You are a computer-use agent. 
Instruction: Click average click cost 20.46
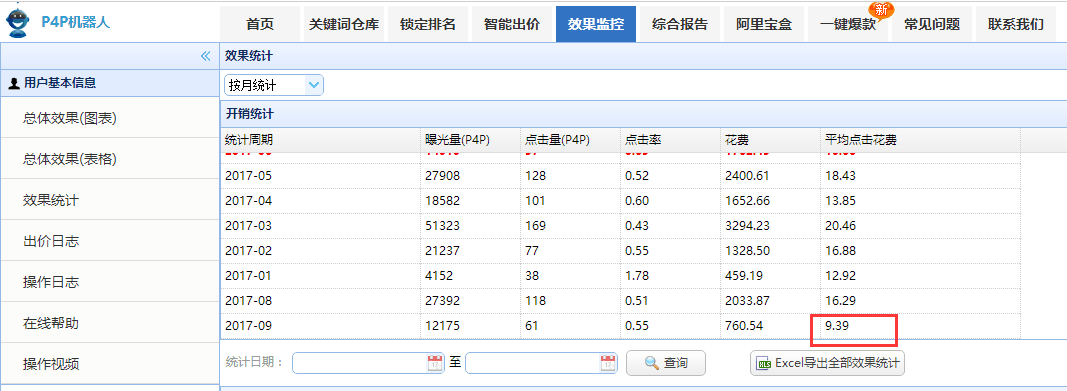tap(840, 226)
